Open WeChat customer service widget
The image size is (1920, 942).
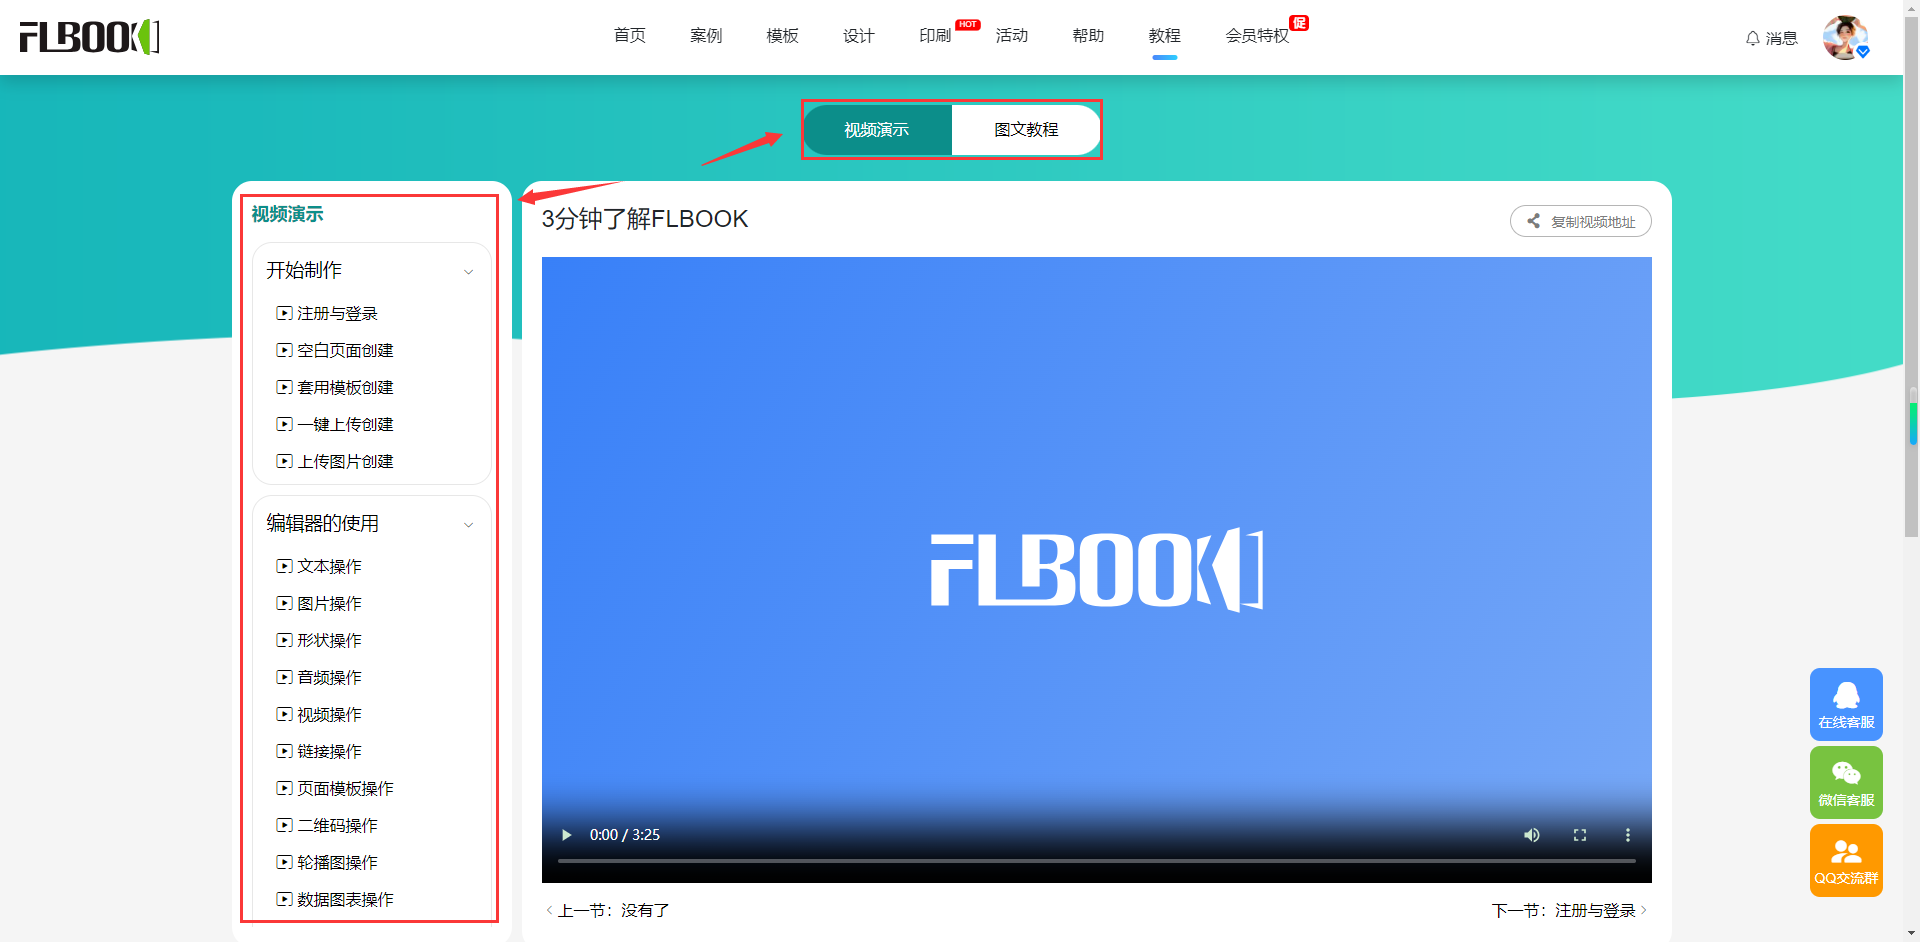1845,782
